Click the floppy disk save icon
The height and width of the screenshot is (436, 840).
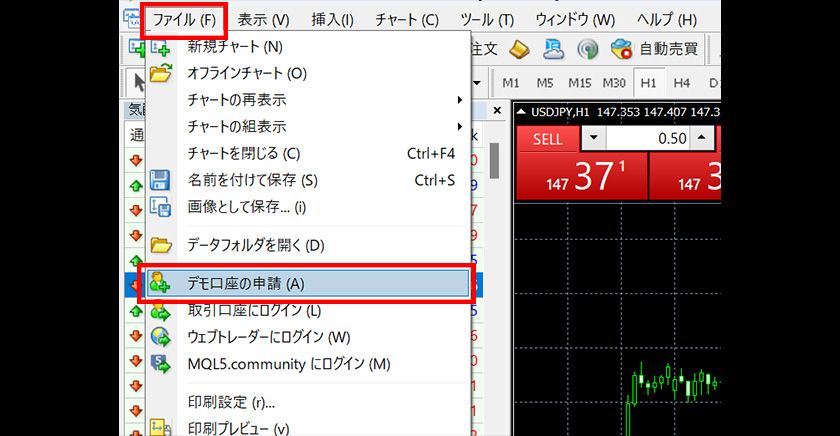[x=160, y=180]
